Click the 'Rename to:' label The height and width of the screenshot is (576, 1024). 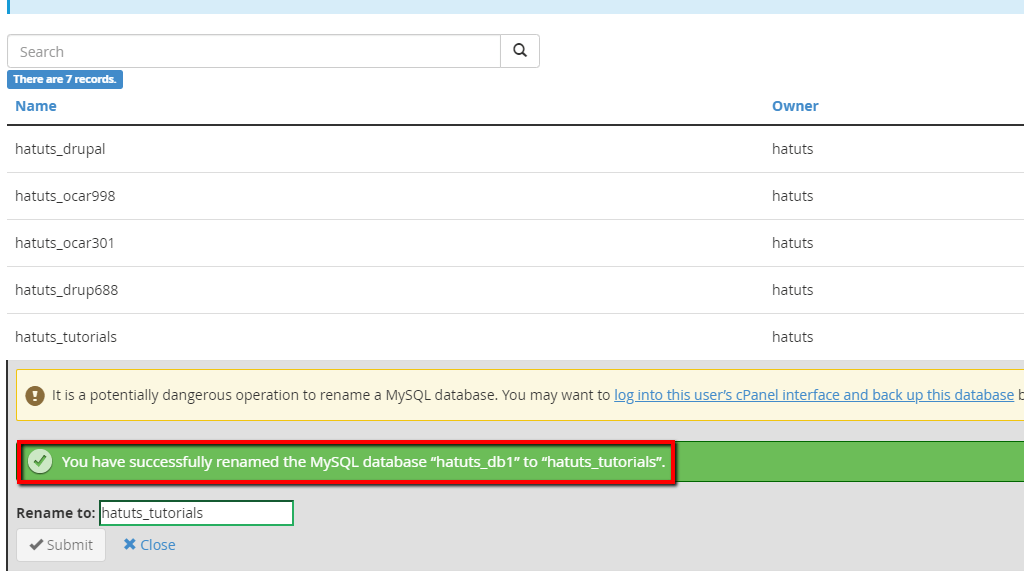point(56,513)
